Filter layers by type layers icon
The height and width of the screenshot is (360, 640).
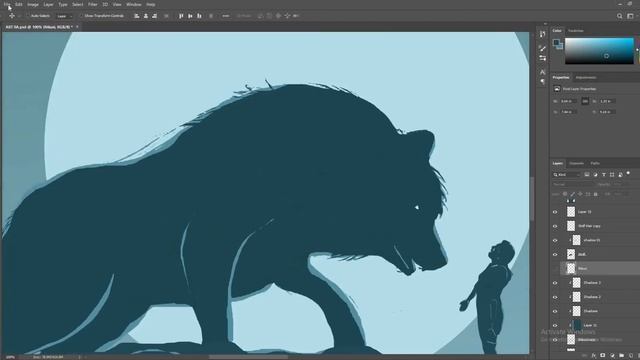click(x=604, y=175)
